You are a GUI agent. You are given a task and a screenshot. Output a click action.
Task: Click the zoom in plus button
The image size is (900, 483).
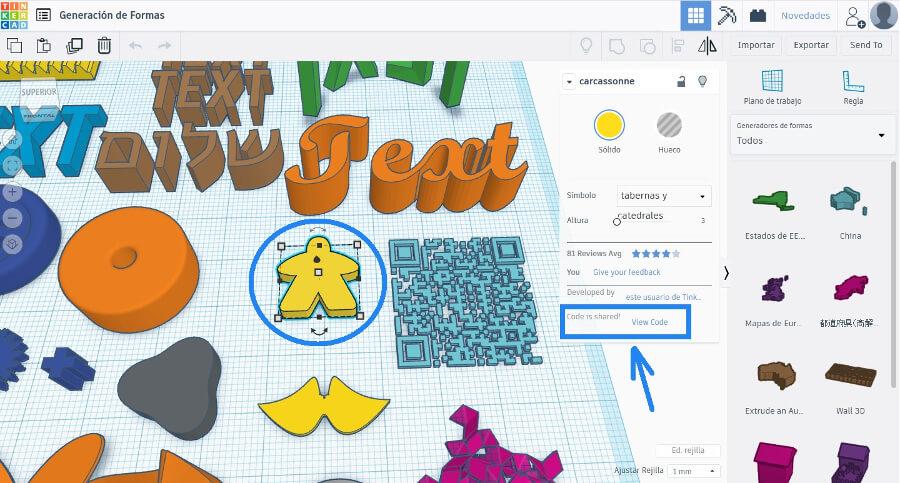pyautogui.click(x=12, y=192)
